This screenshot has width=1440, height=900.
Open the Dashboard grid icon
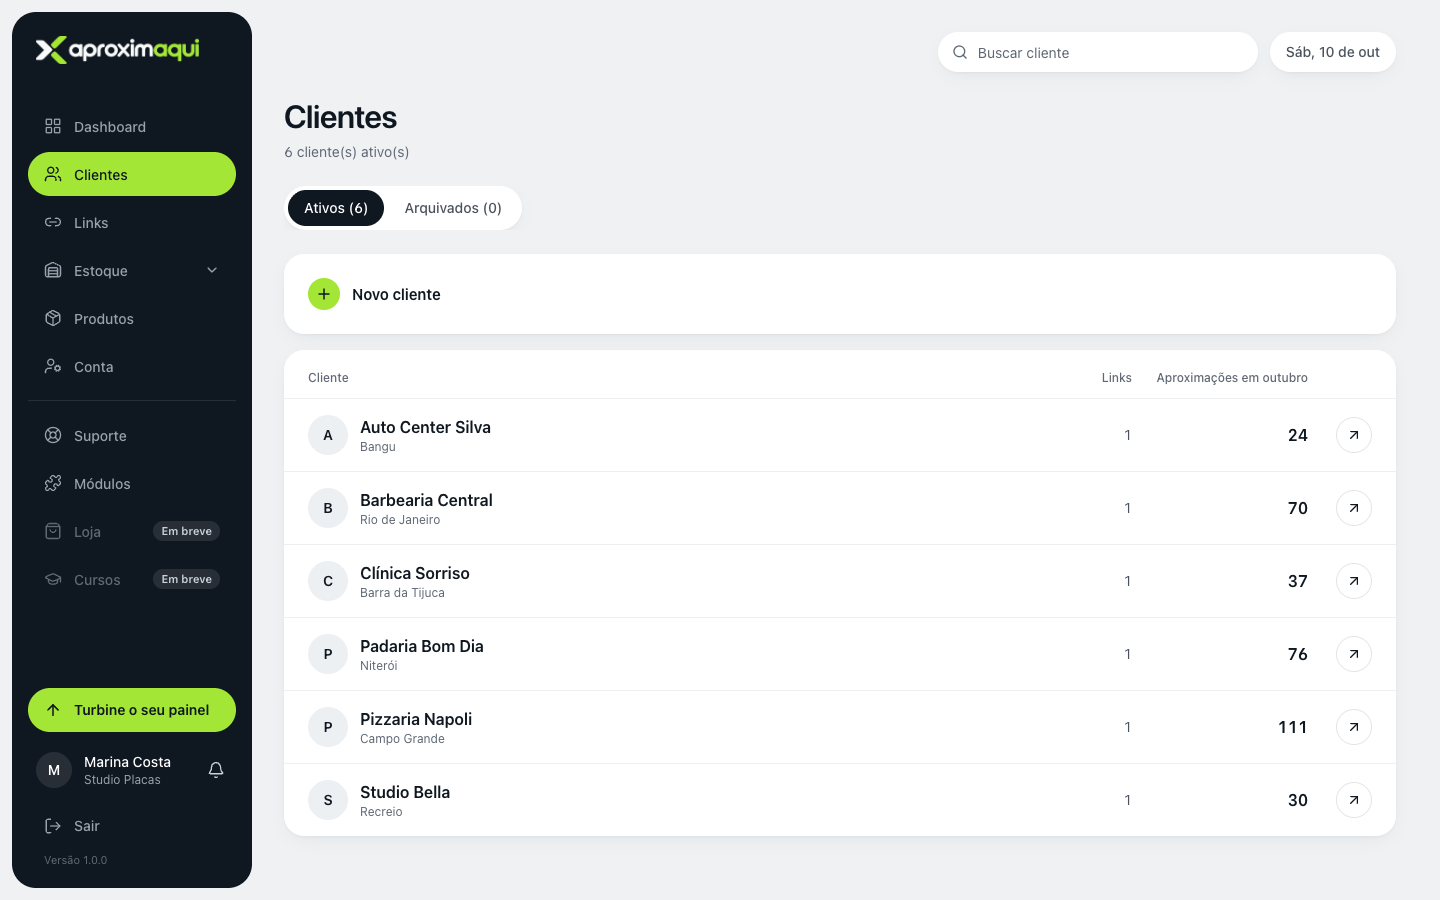pos(53,126)
